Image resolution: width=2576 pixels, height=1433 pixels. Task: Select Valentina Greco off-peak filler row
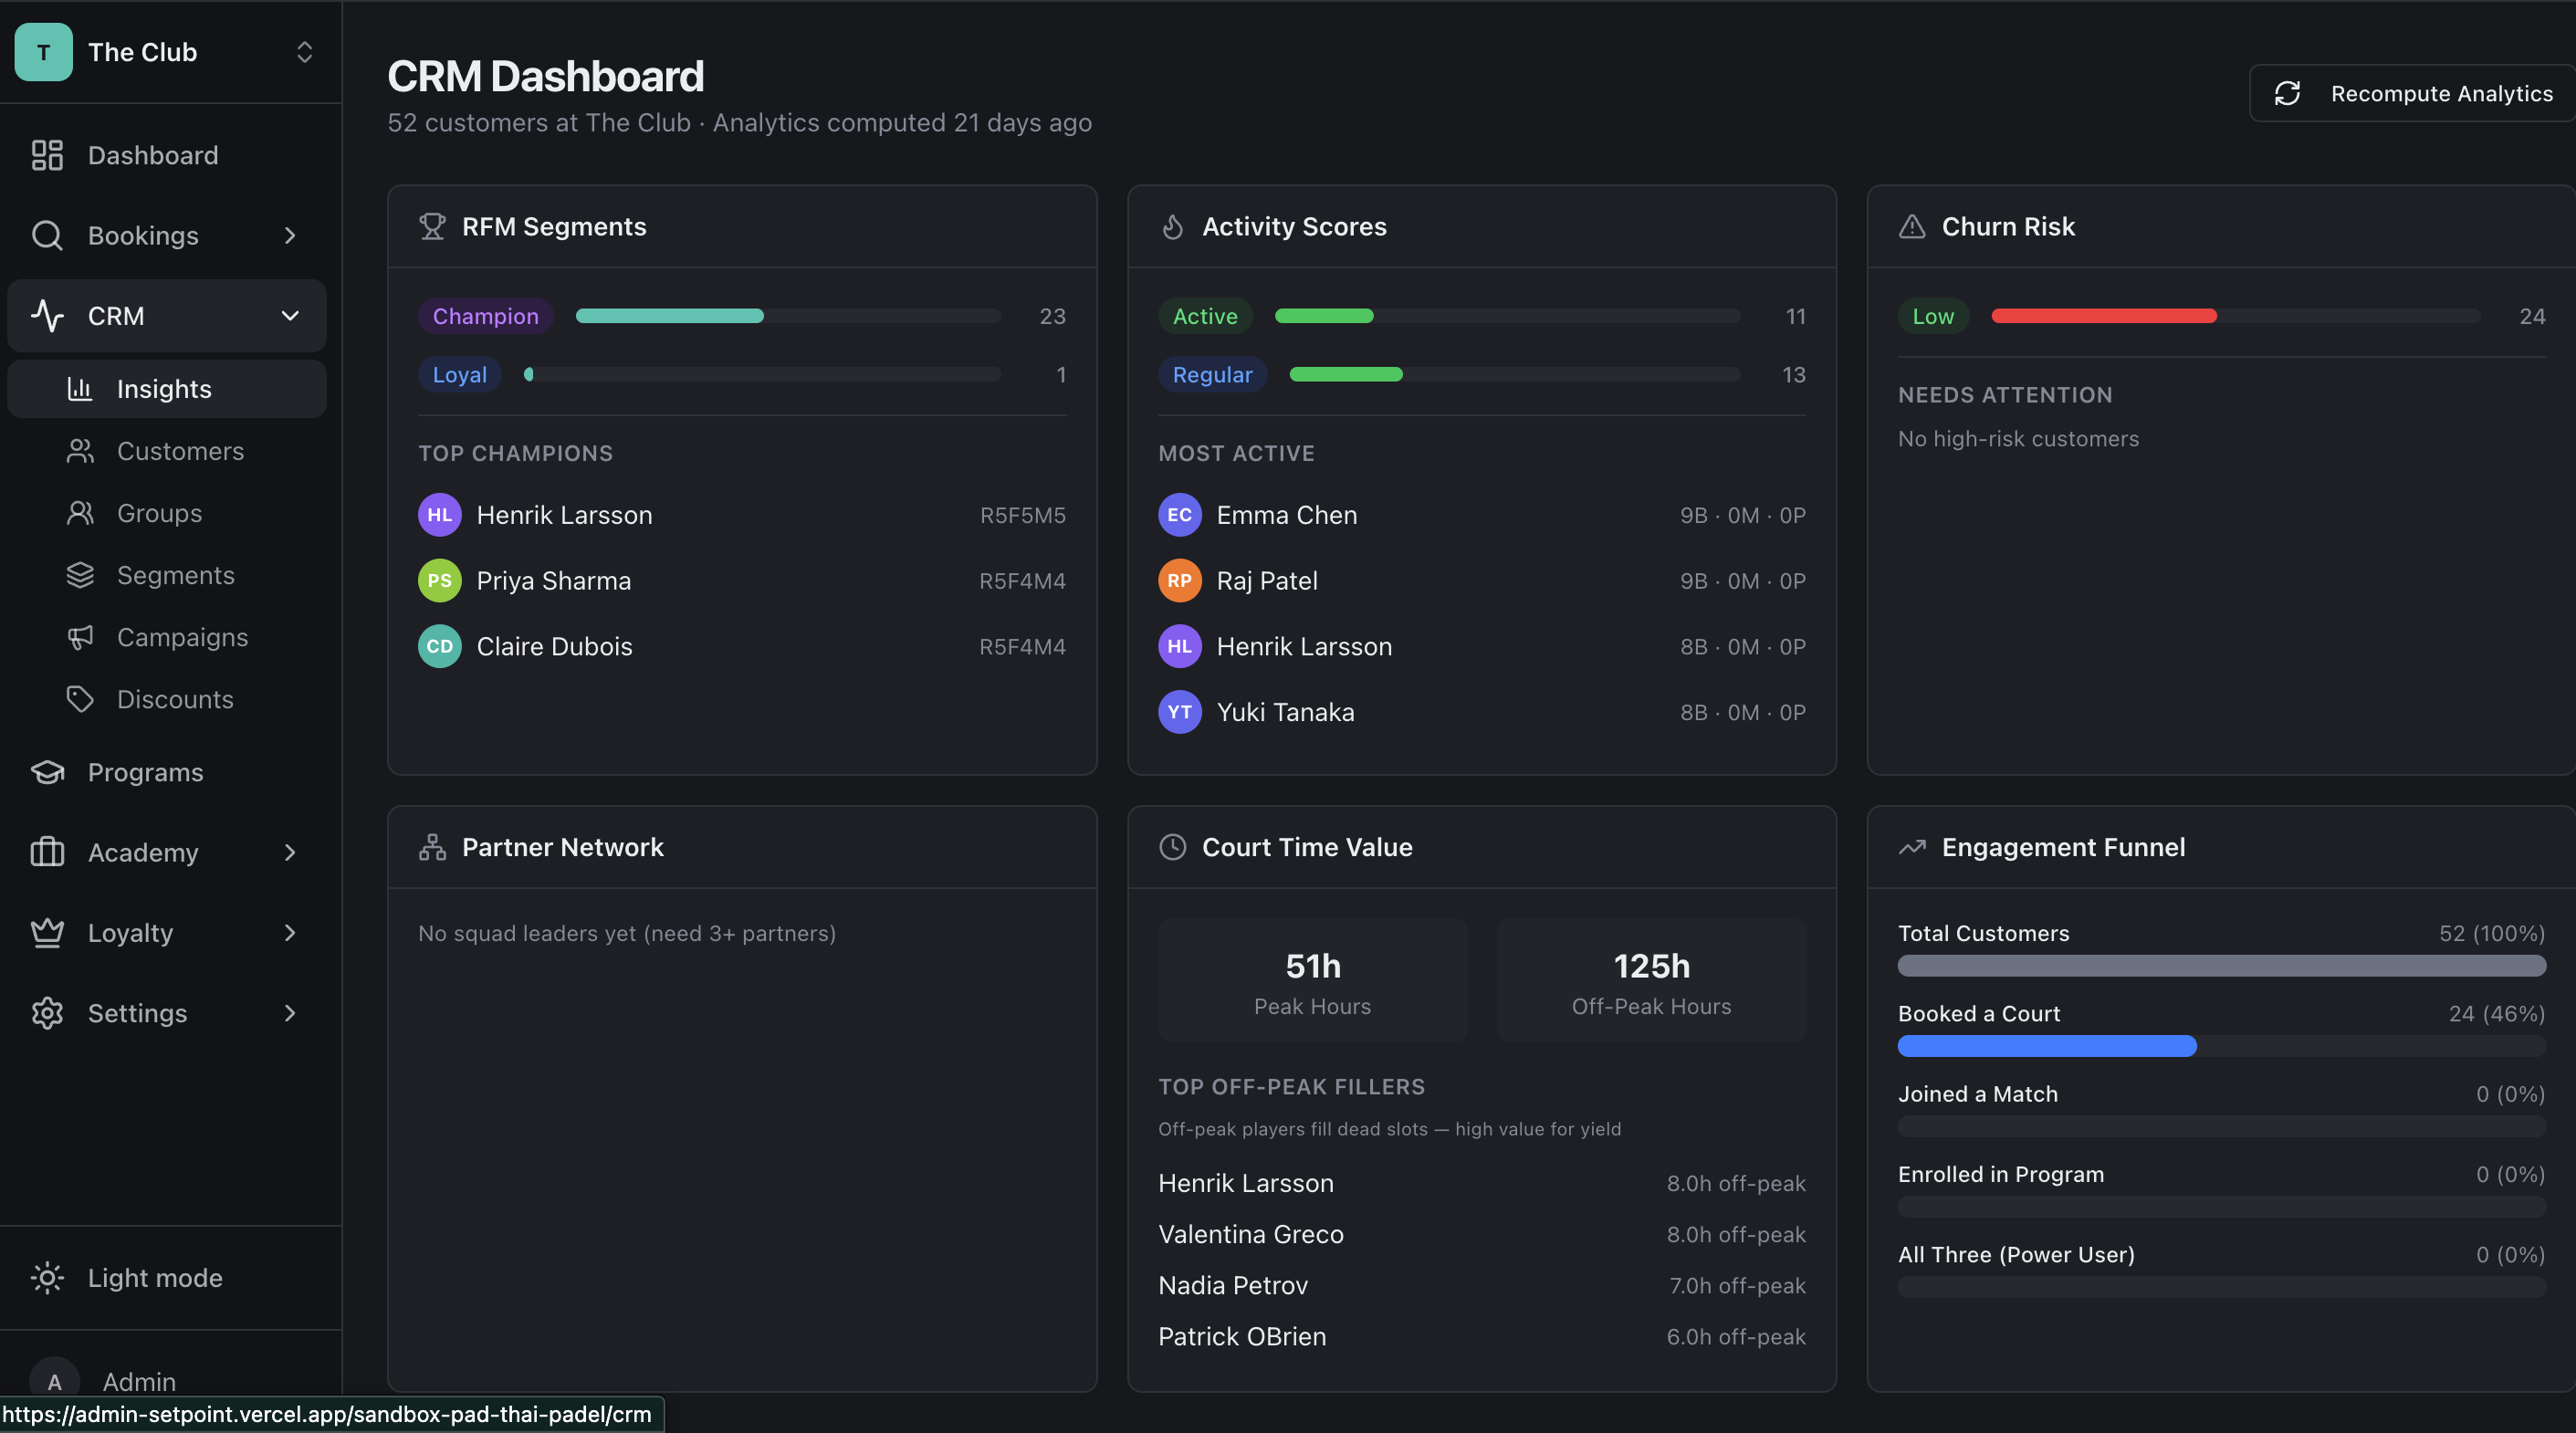click(1481, 1234)
